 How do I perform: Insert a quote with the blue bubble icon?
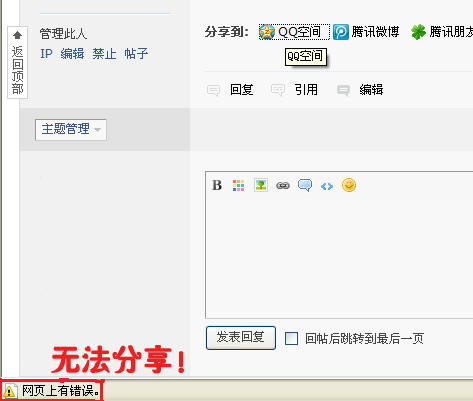coord(305,185)
